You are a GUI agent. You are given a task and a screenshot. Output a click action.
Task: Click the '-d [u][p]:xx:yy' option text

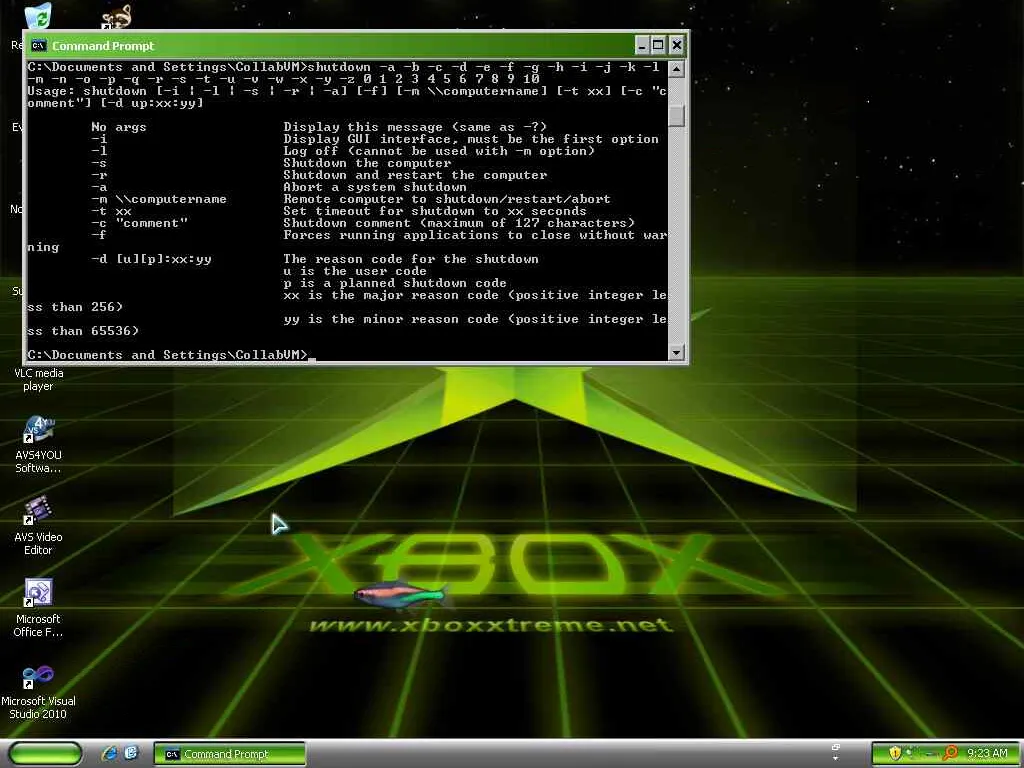[x=151, y=259]
